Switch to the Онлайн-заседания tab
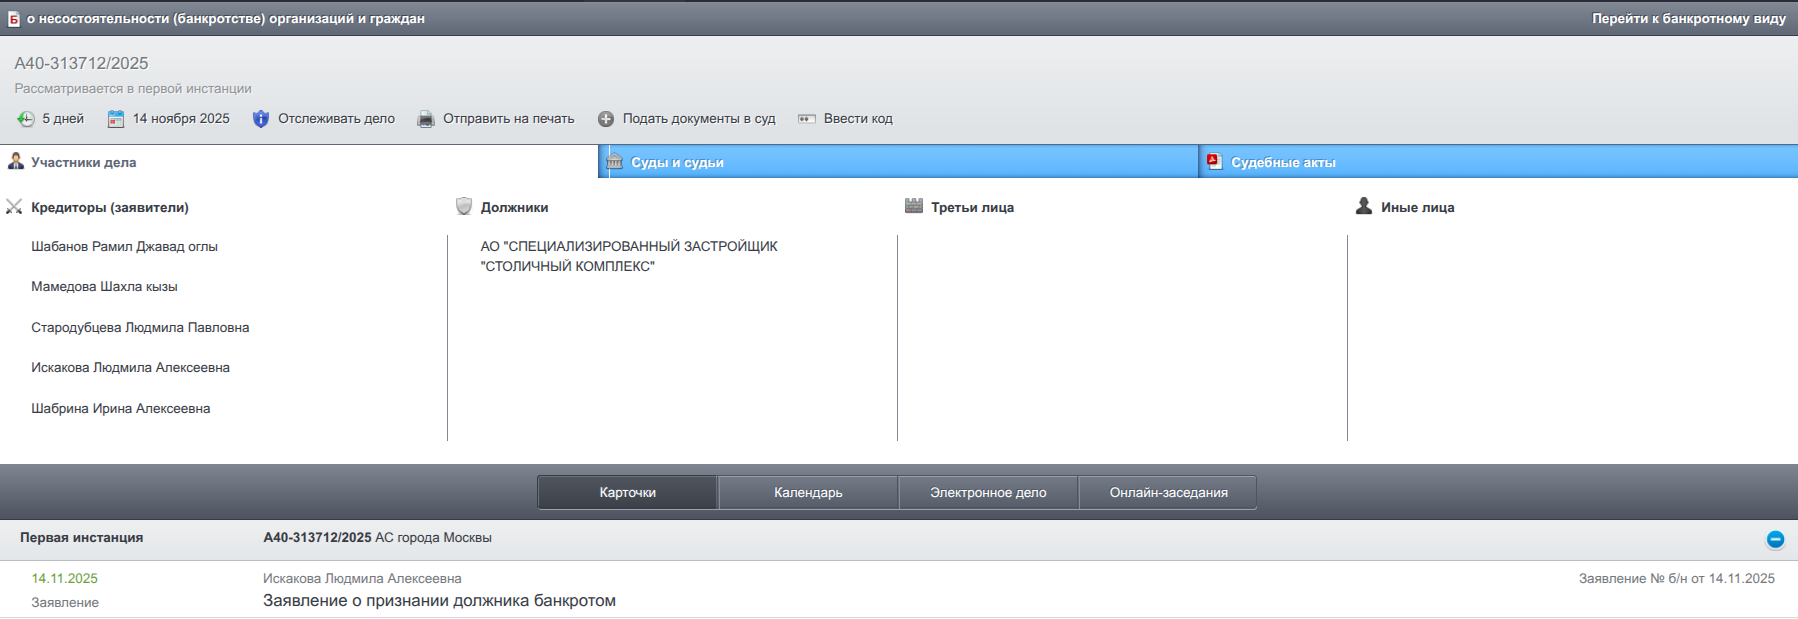 point(1168,492)
